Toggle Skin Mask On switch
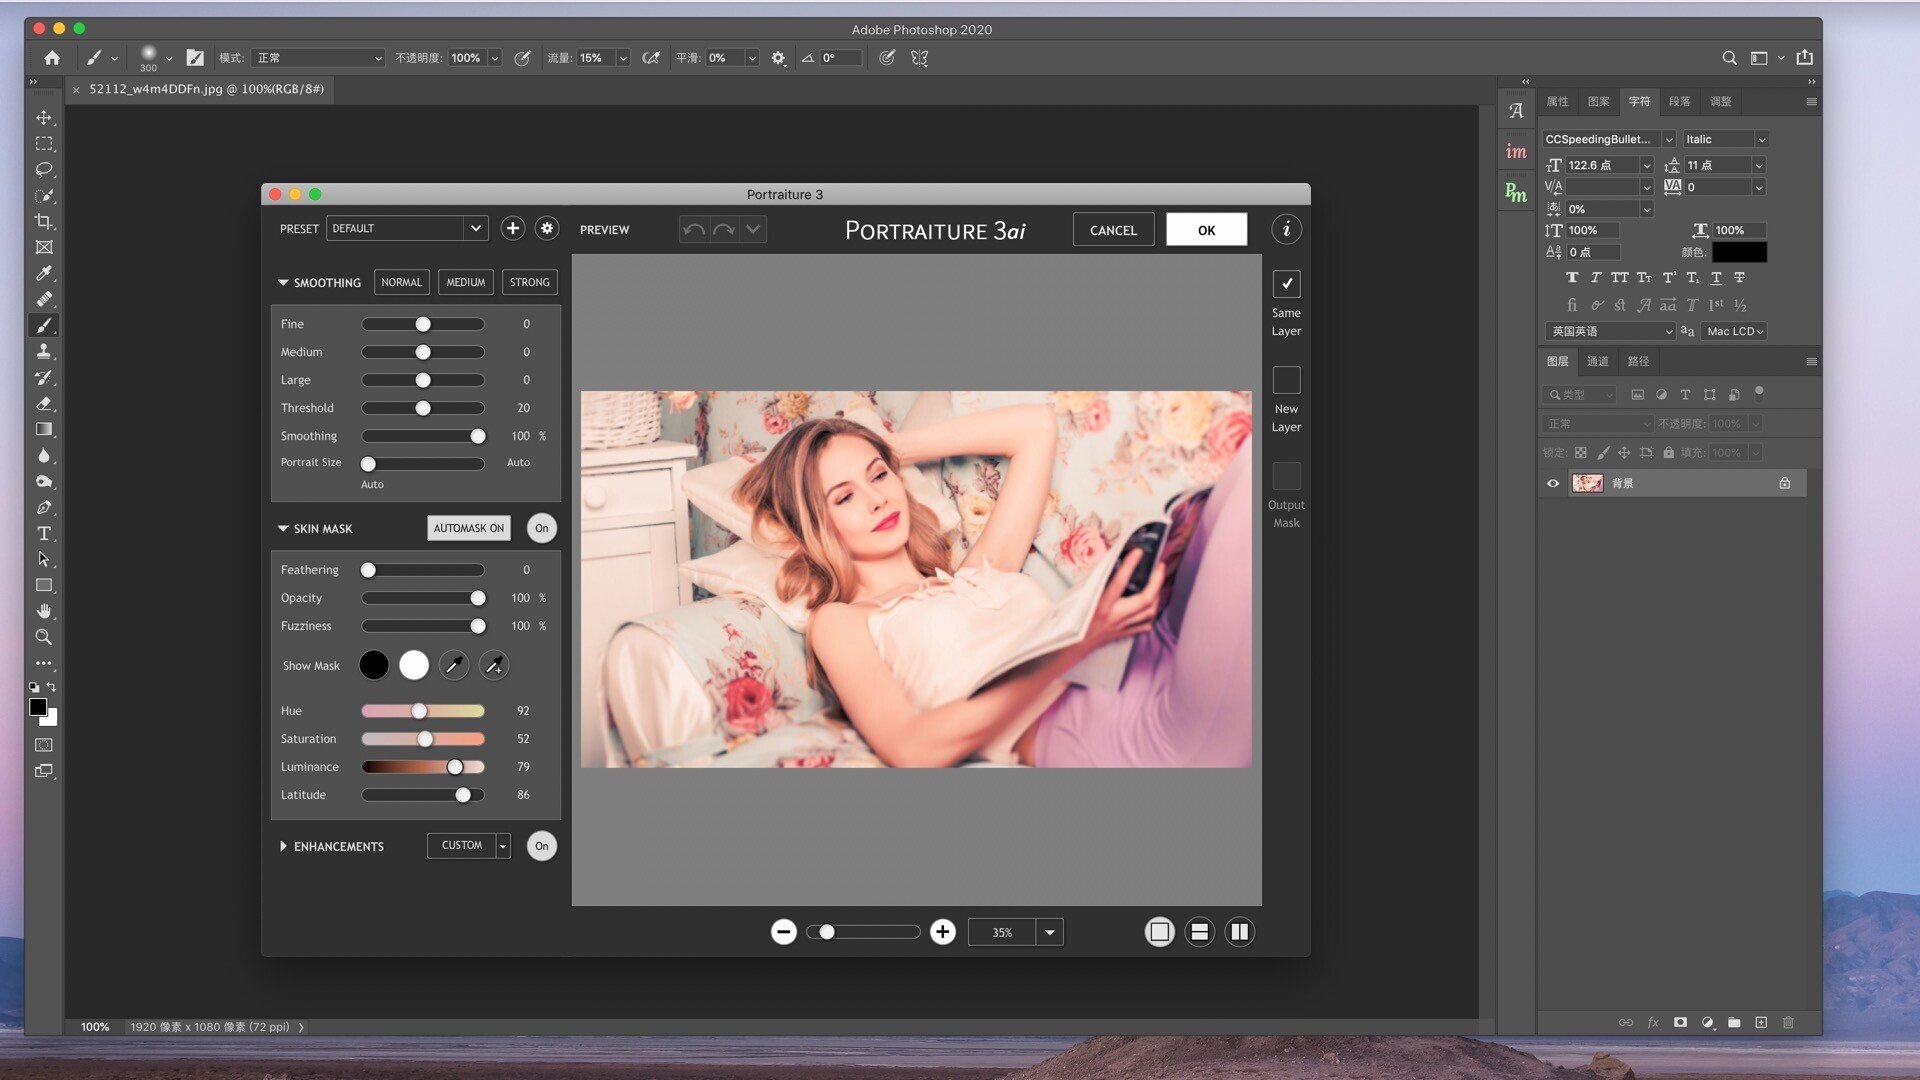The width and height of the screenshot is (1920, 1080). coord(542,529)
